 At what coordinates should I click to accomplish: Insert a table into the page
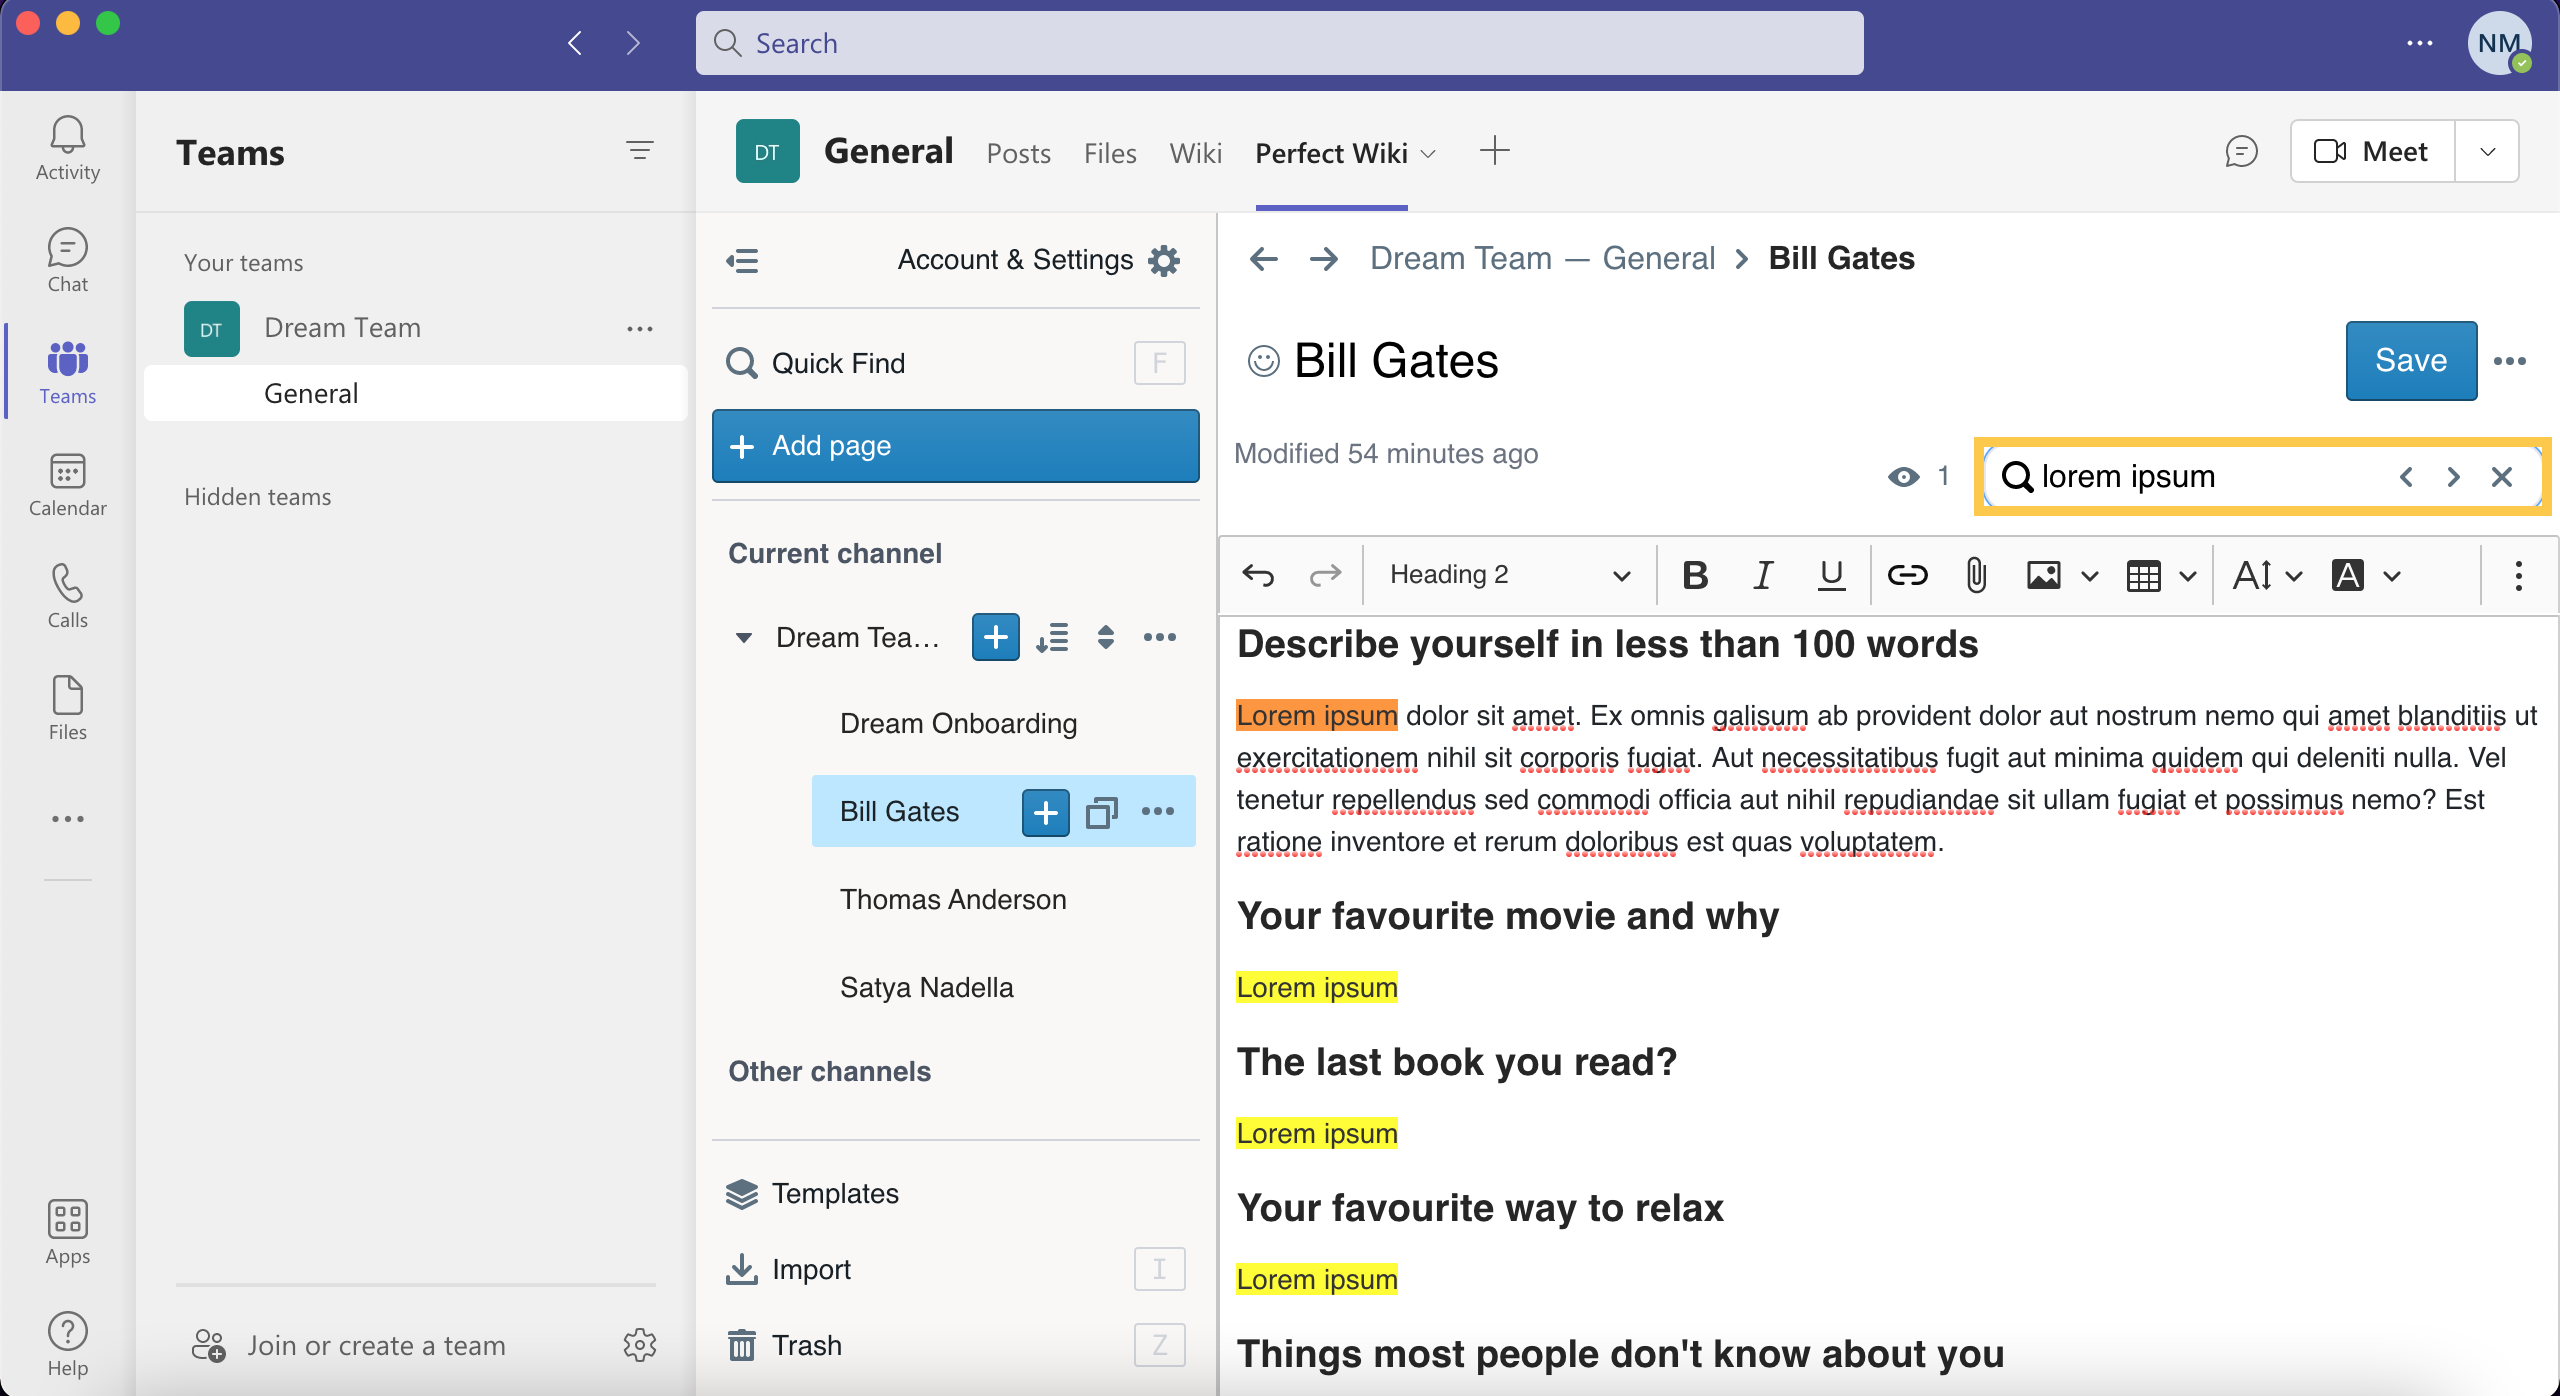(x=2145, y=575)
